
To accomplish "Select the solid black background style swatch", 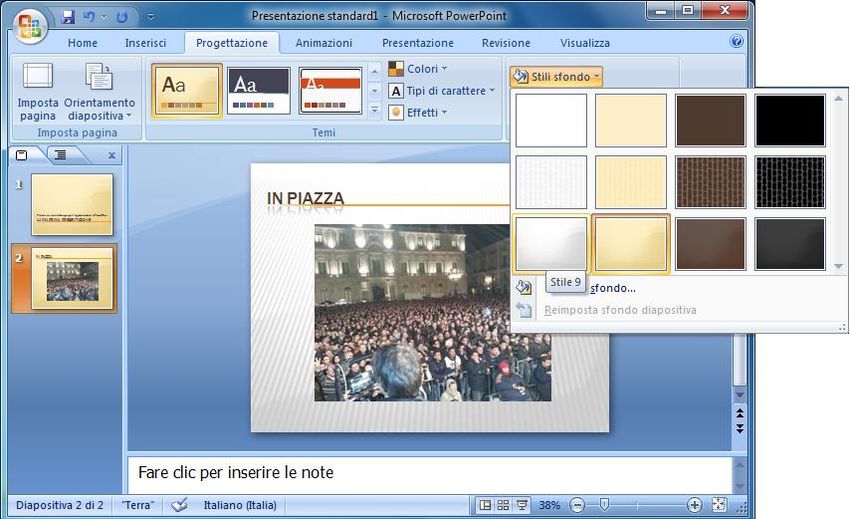I will tap(790, 121).
